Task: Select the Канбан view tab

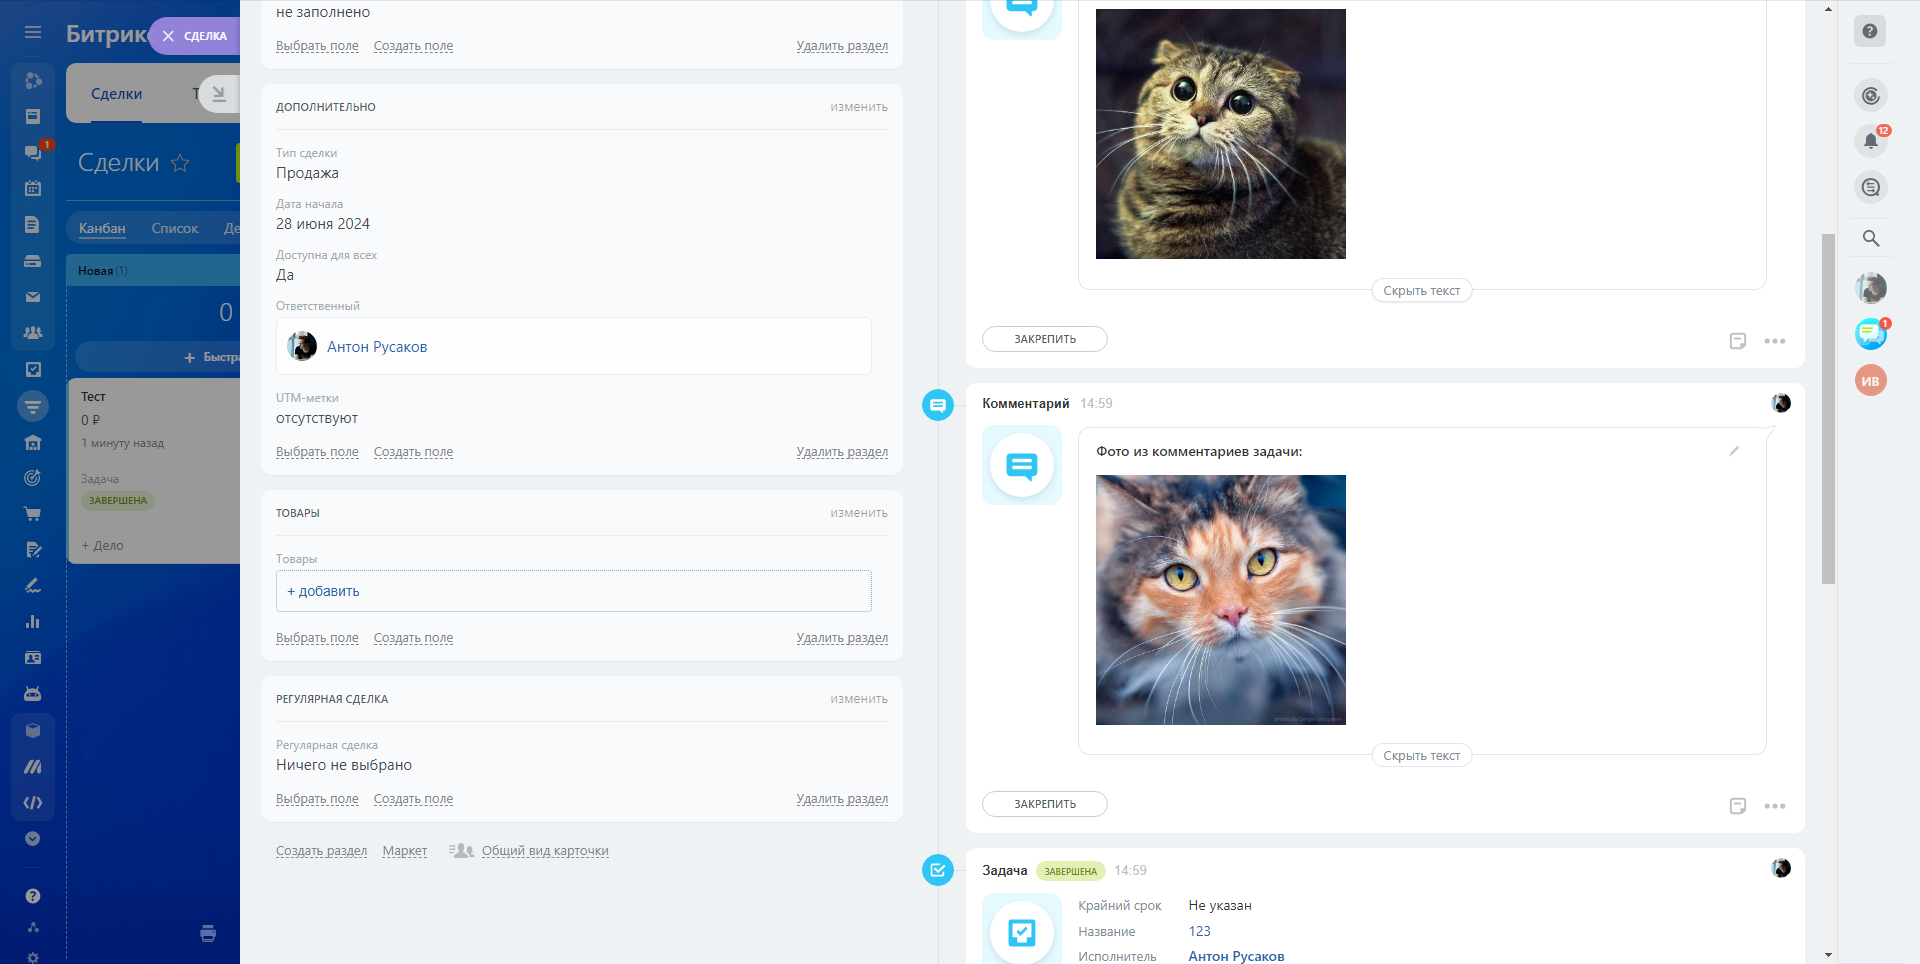Action: 102,228
